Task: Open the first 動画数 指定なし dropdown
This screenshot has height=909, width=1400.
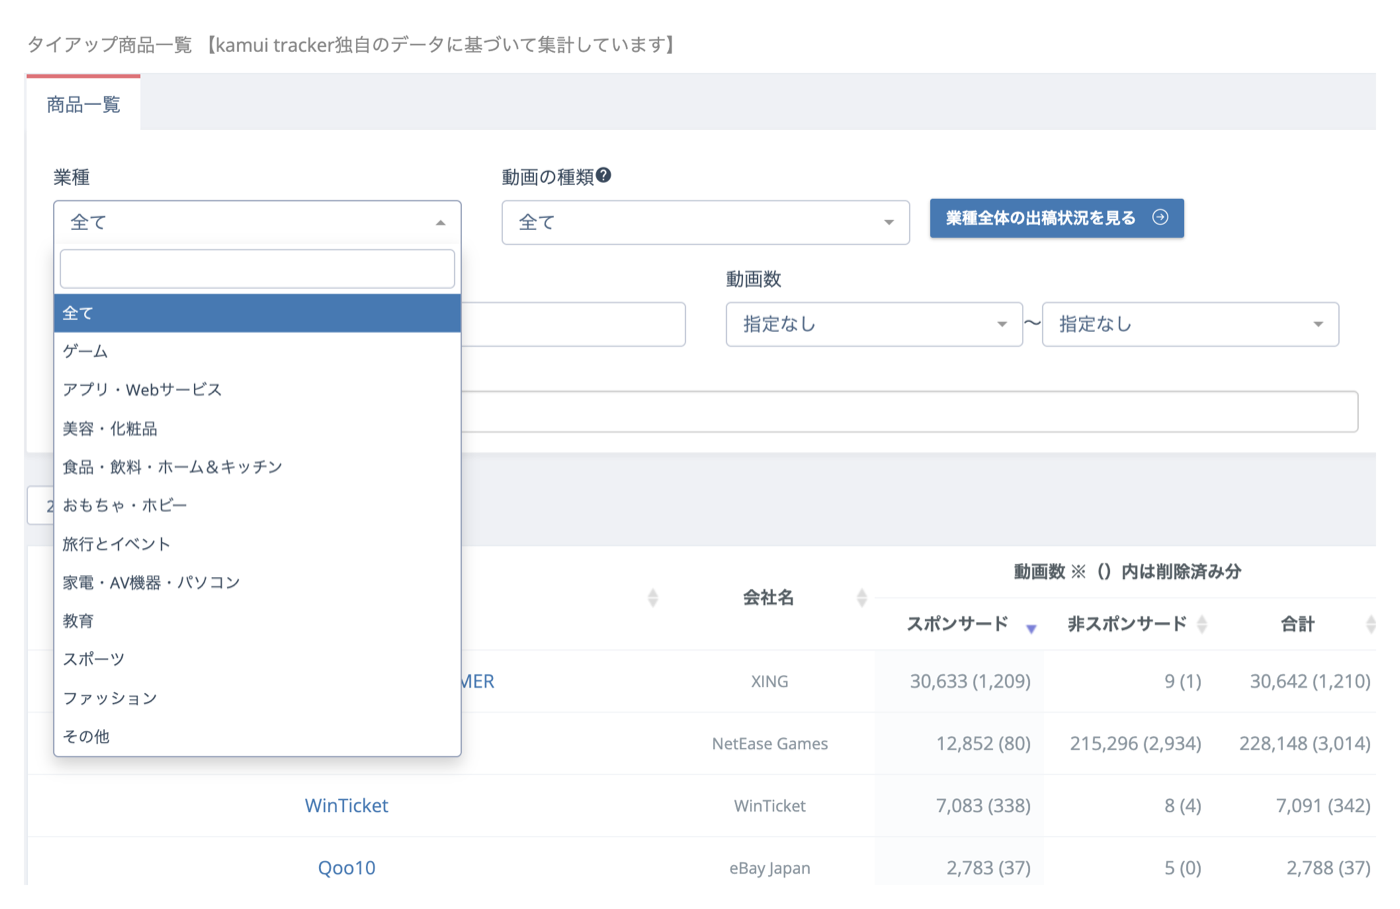Action: tap(874, 324)
